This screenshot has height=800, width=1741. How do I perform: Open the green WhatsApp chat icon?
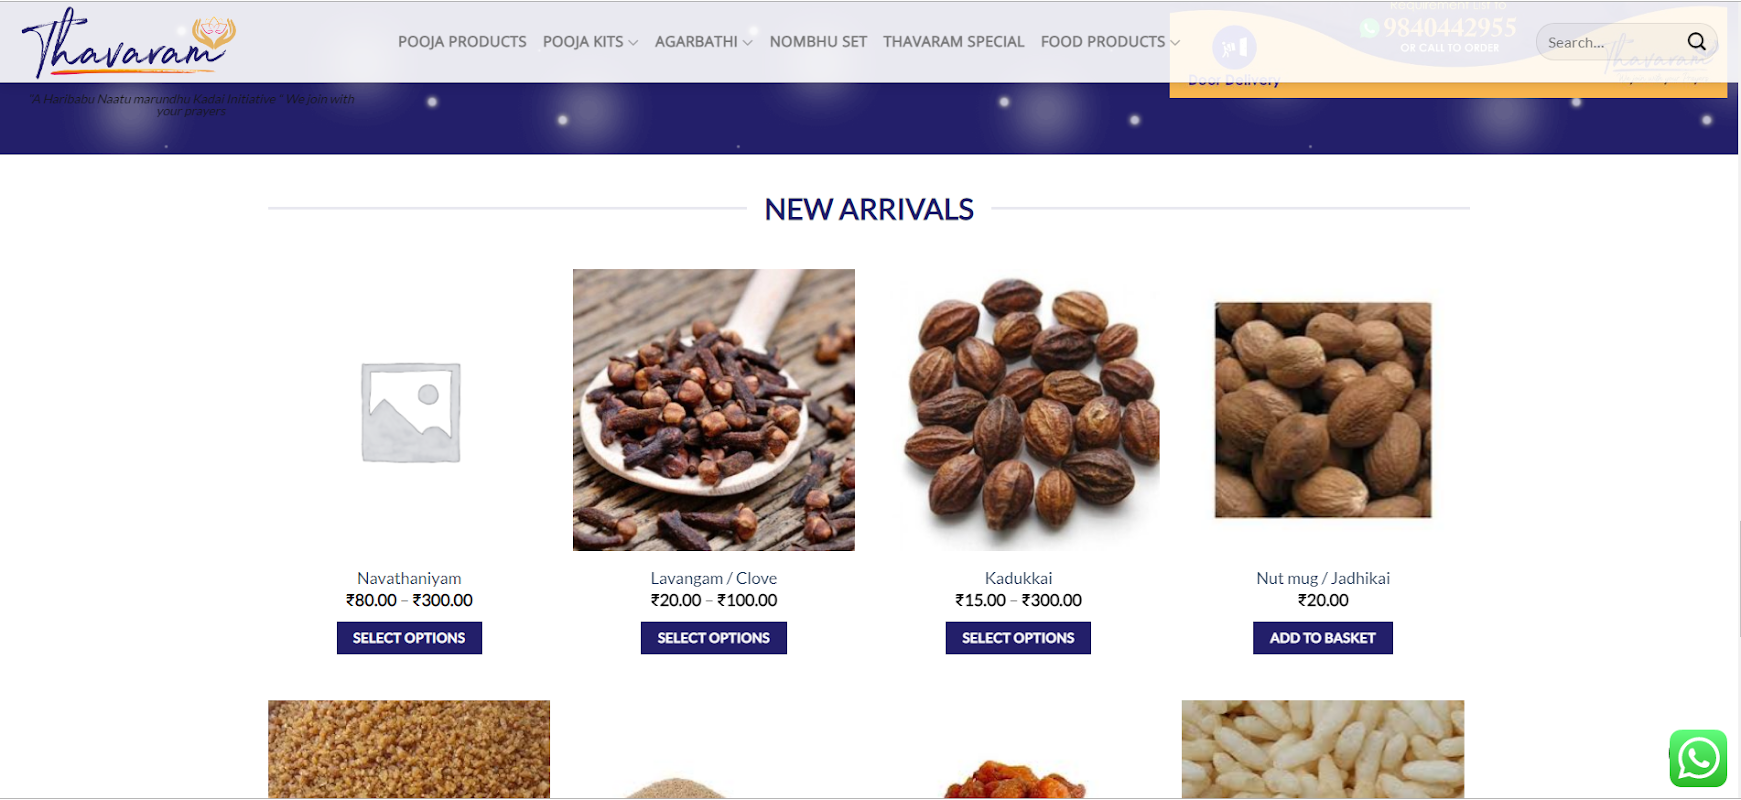coord(1698,759)
